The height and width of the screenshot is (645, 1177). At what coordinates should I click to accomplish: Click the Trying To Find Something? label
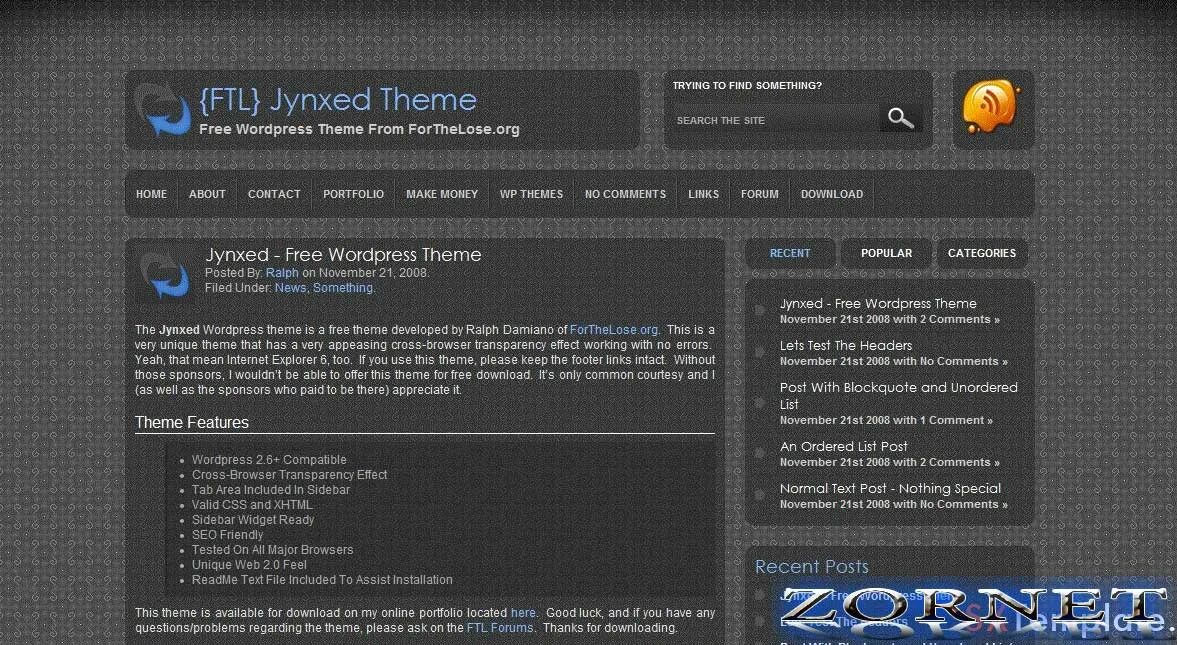coord(747,86)
